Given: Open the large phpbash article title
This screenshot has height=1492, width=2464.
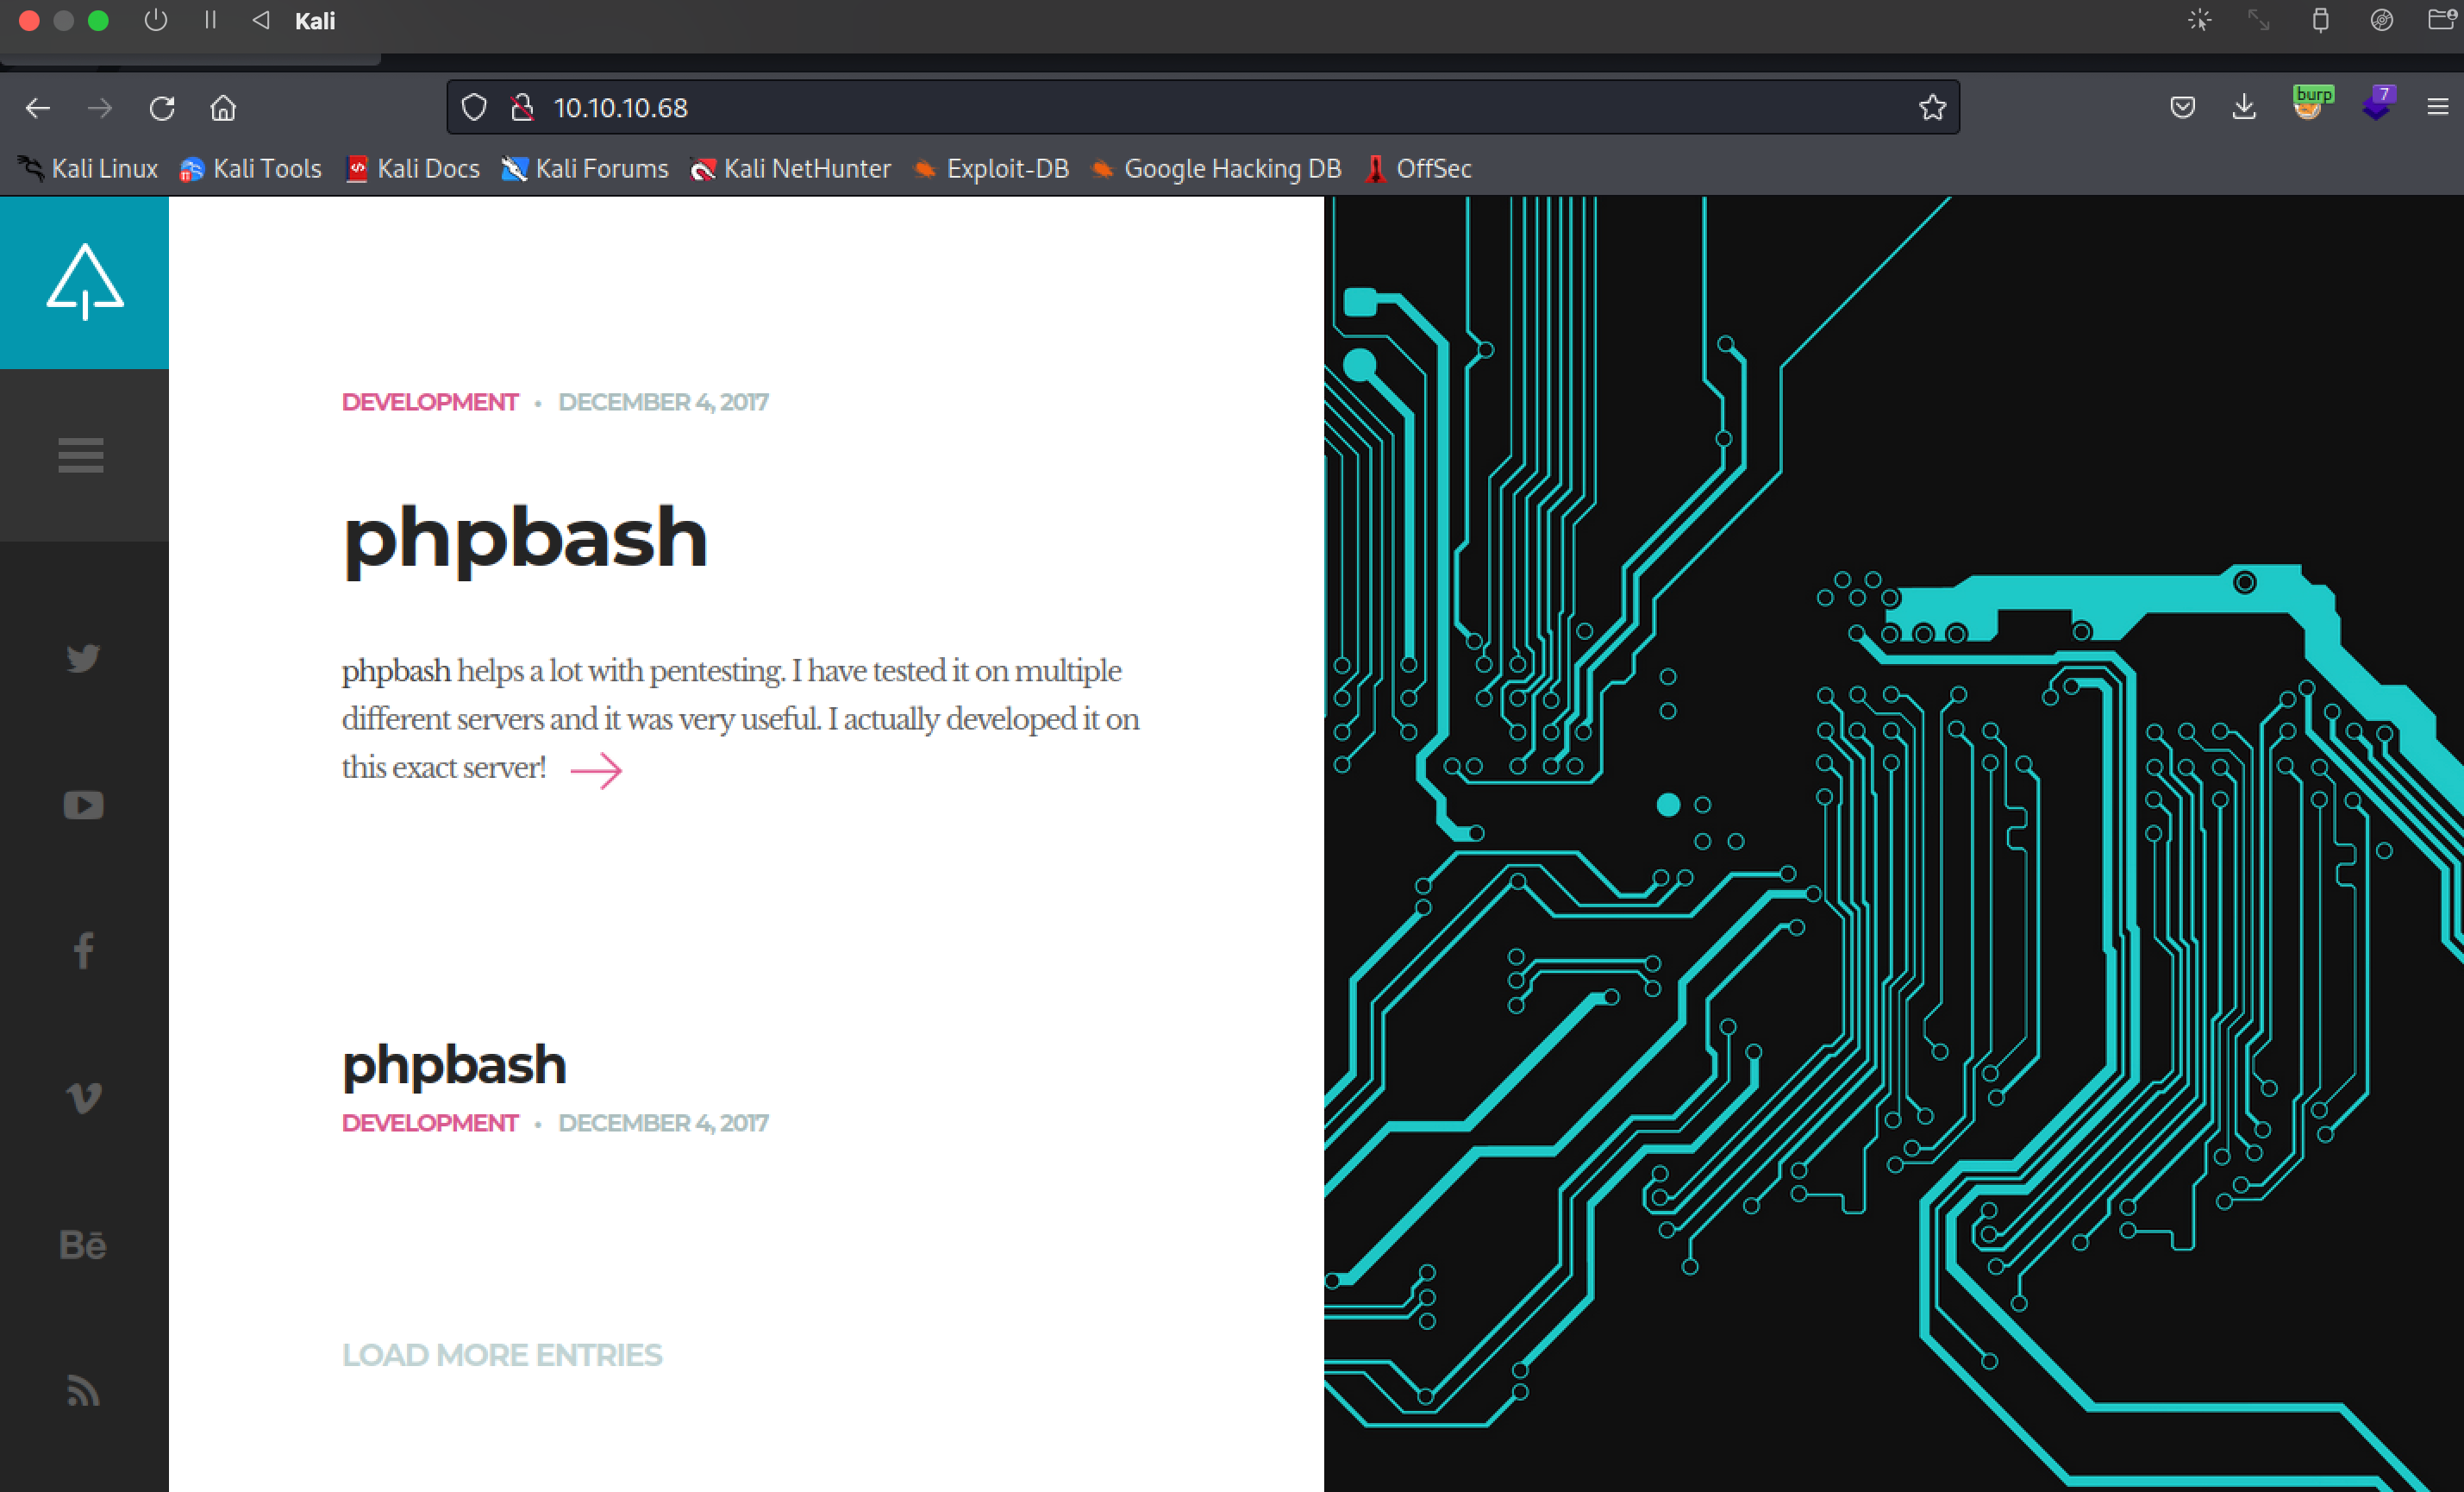Looking at the screenshot, I should click(x=525, y=538).
